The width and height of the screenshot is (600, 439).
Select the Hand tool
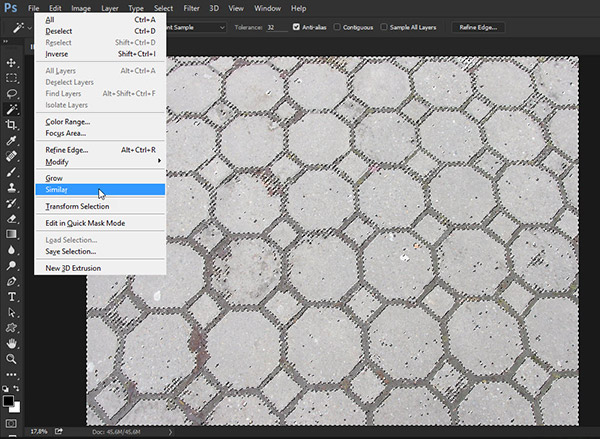[x=12, y=342]
